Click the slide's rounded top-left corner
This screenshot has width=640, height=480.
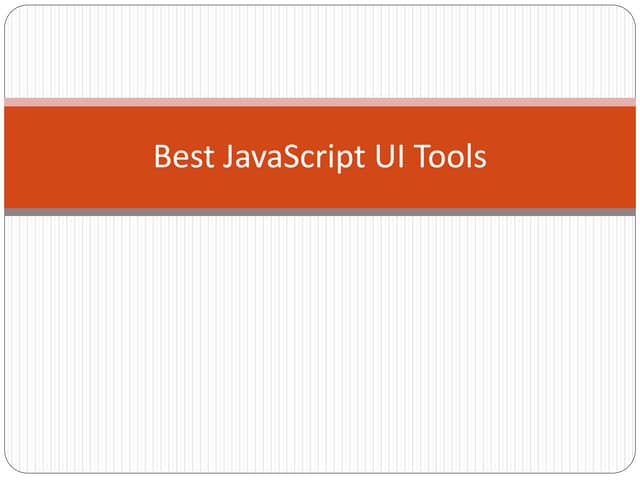point(12,12)
